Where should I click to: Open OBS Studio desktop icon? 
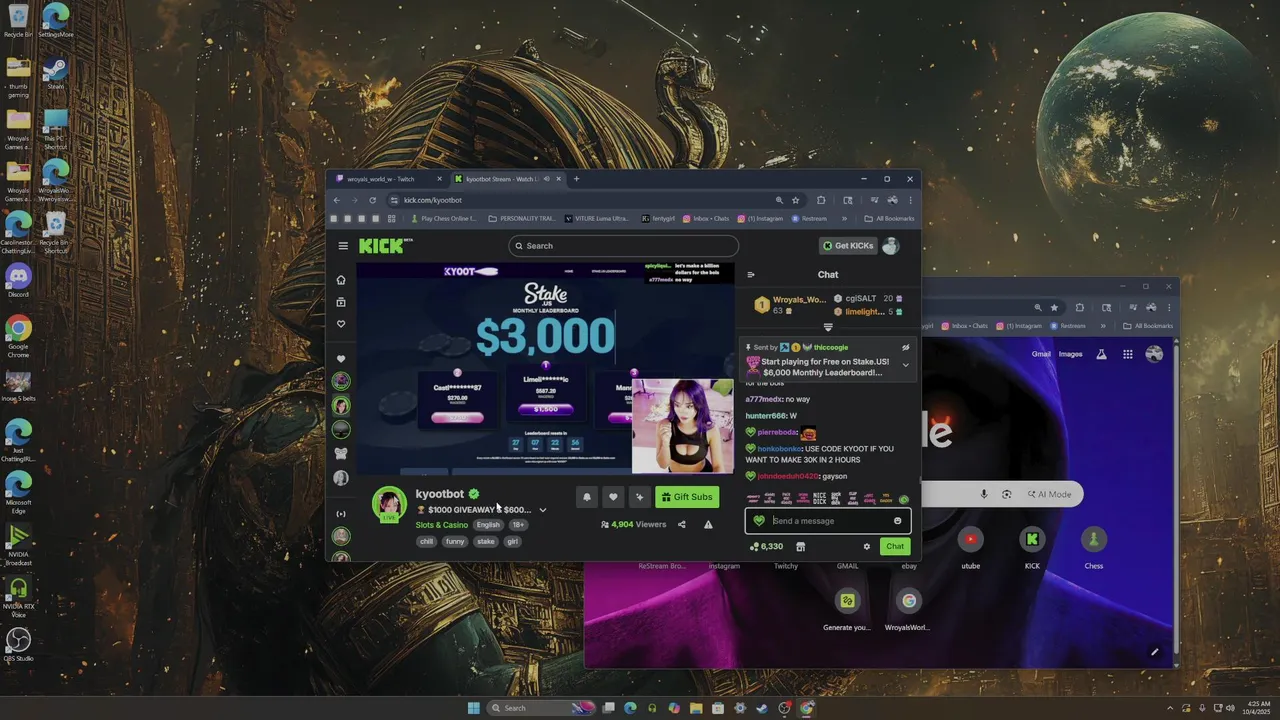tap(18, 645)
